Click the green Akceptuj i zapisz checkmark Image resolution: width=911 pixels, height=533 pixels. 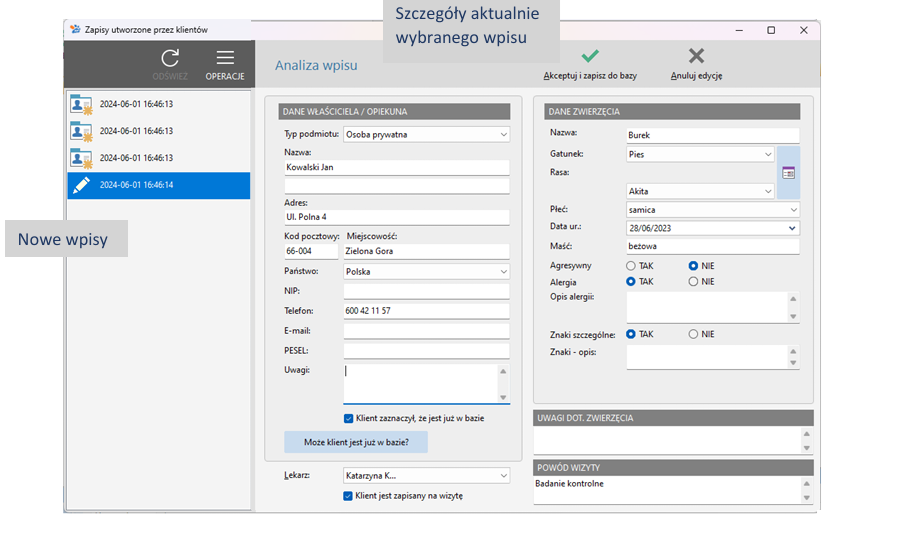click(x=590, y=56)
